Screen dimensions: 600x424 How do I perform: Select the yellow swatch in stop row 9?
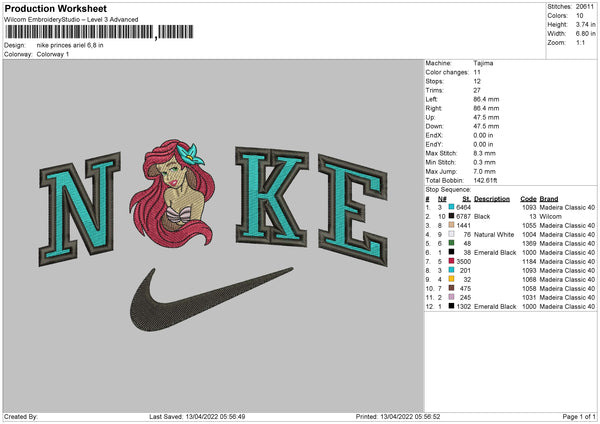coord(451,279)
